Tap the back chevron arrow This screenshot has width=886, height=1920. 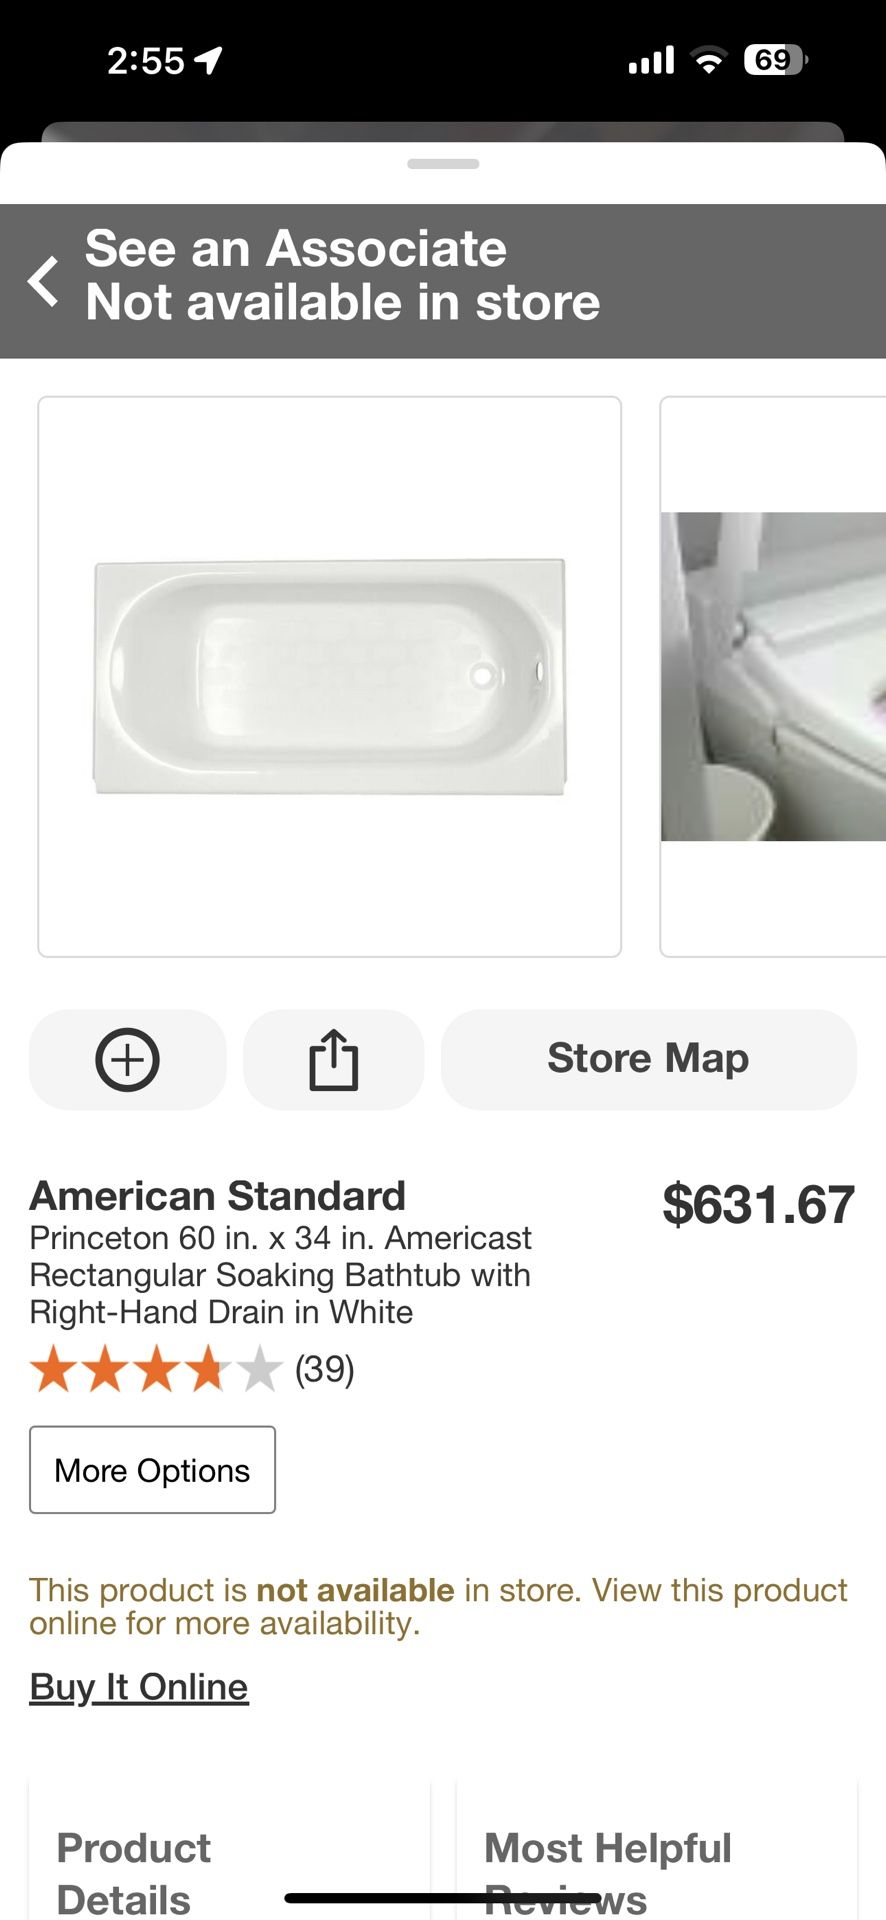pos(43,281)
